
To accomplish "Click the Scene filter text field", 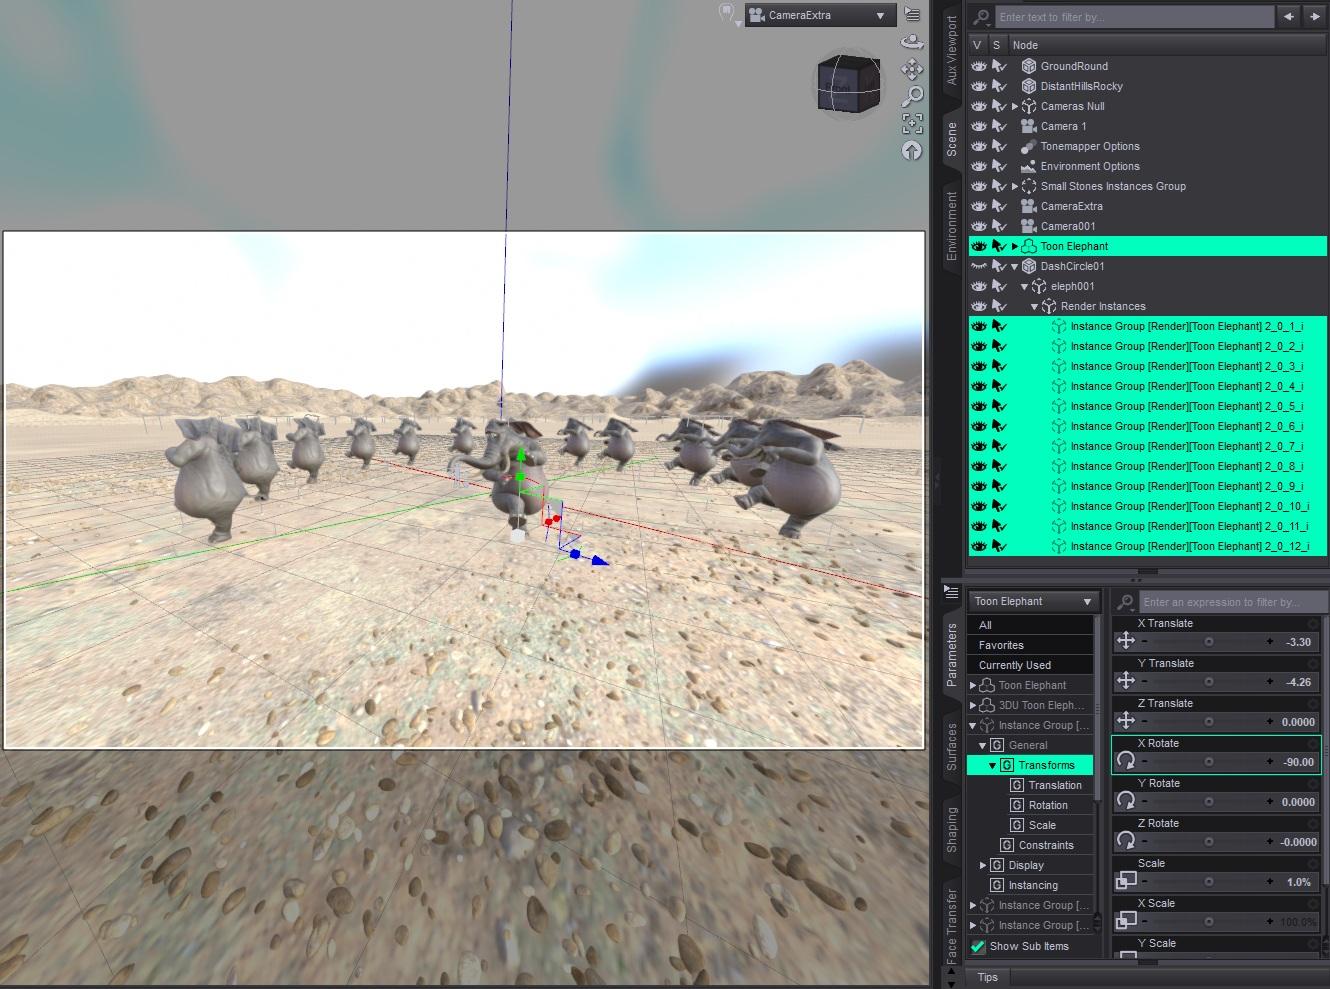I will [1134, 17].
